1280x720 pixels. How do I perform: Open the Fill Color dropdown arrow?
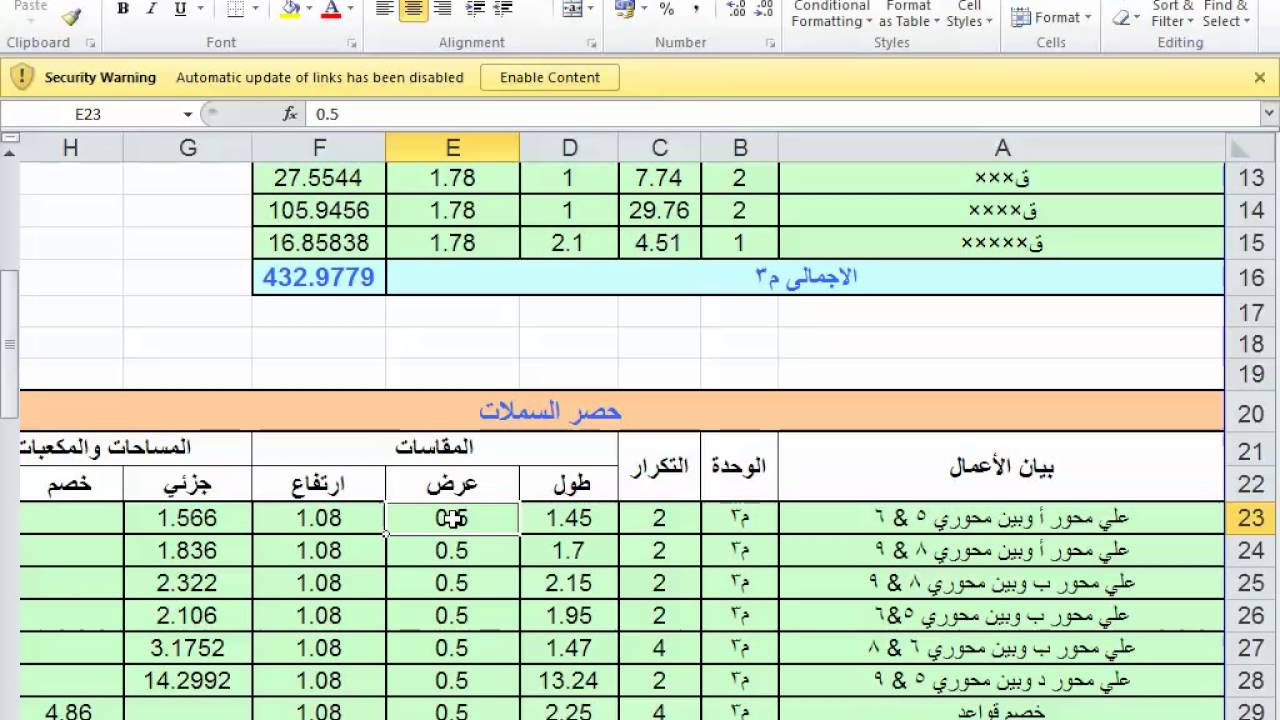tap(311, 9)
